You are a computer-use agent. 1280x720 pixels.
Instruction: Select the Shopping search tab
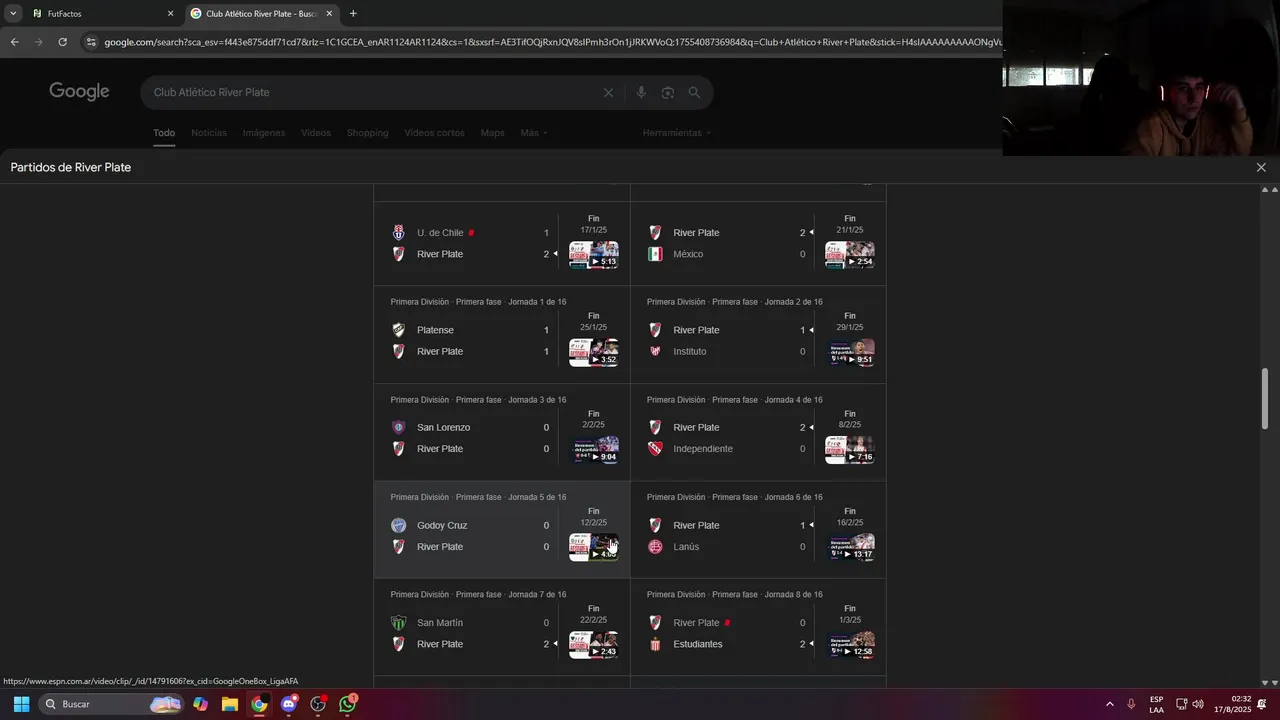(367, 133)
